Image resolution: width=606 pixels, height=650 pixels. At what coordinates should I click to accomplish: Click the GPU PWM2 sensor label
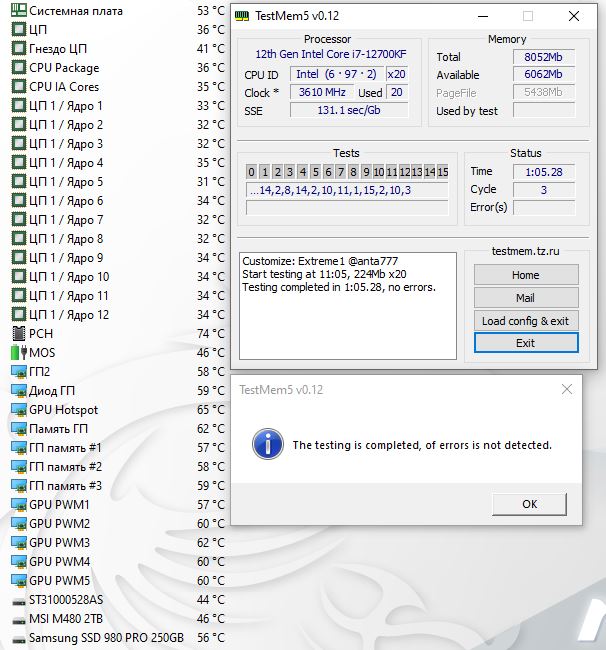[x=59, y=524]
